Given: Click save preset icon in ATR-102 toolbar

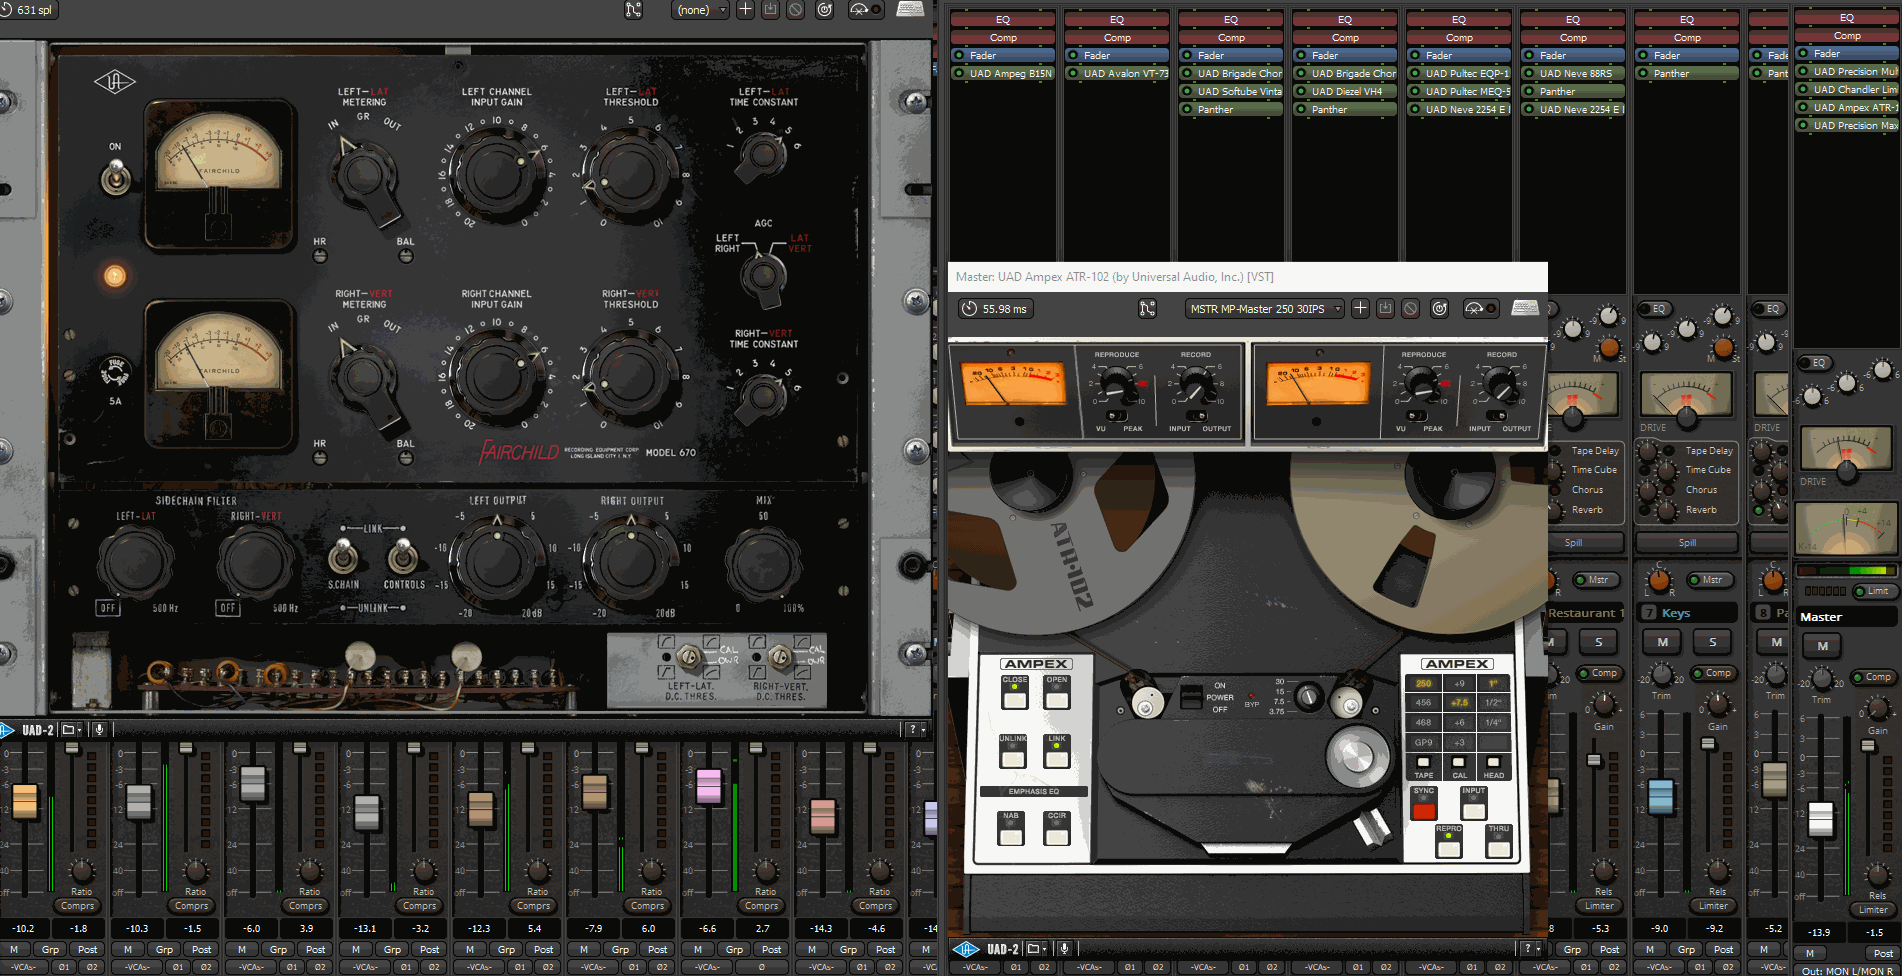Looking at the screenshot, I should coord(1385,309).
